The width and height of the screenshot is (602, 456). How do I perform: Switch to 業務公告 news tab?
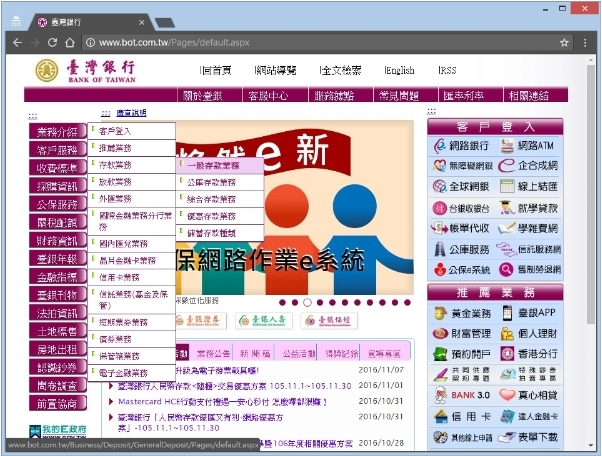point(213,354)
